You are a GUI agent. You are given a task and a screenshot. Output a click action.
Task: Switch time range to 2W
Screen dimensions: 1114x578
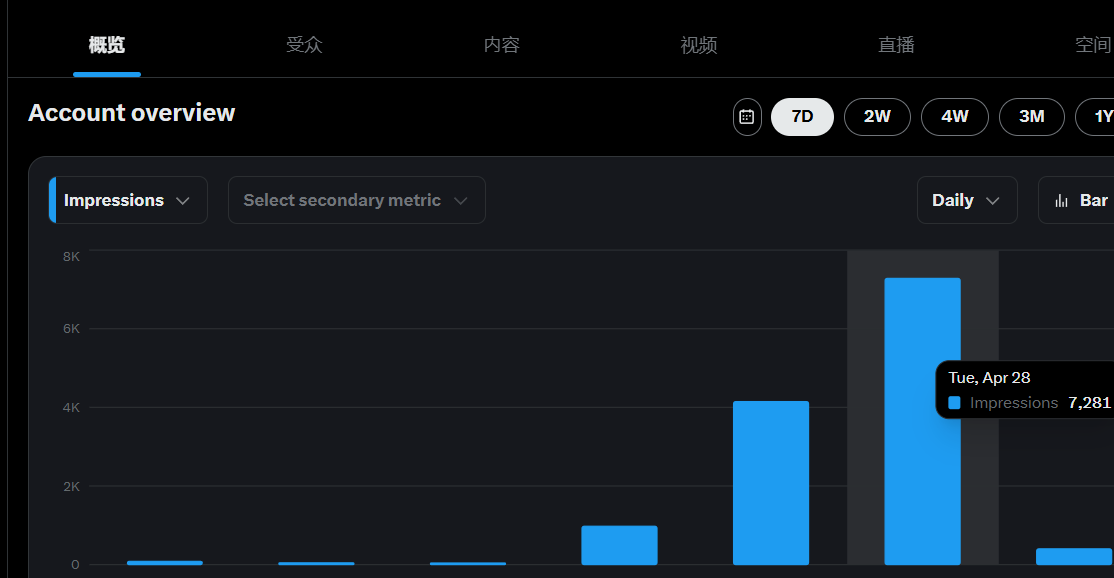click(x=877, y=117)
